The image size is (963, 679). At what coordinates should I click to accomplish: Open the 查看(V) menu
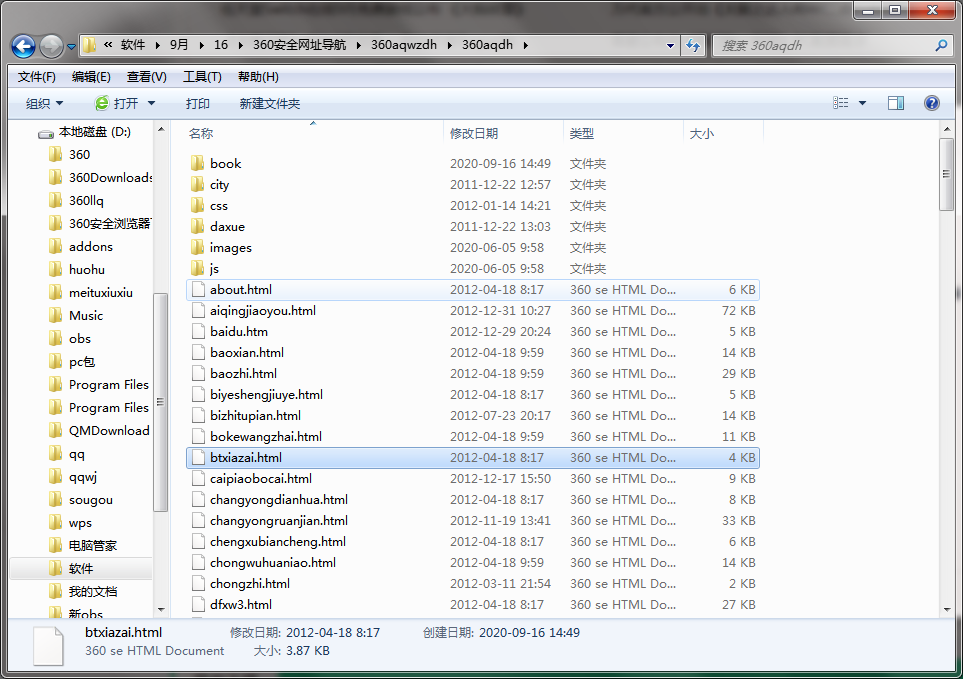point(146,77)
